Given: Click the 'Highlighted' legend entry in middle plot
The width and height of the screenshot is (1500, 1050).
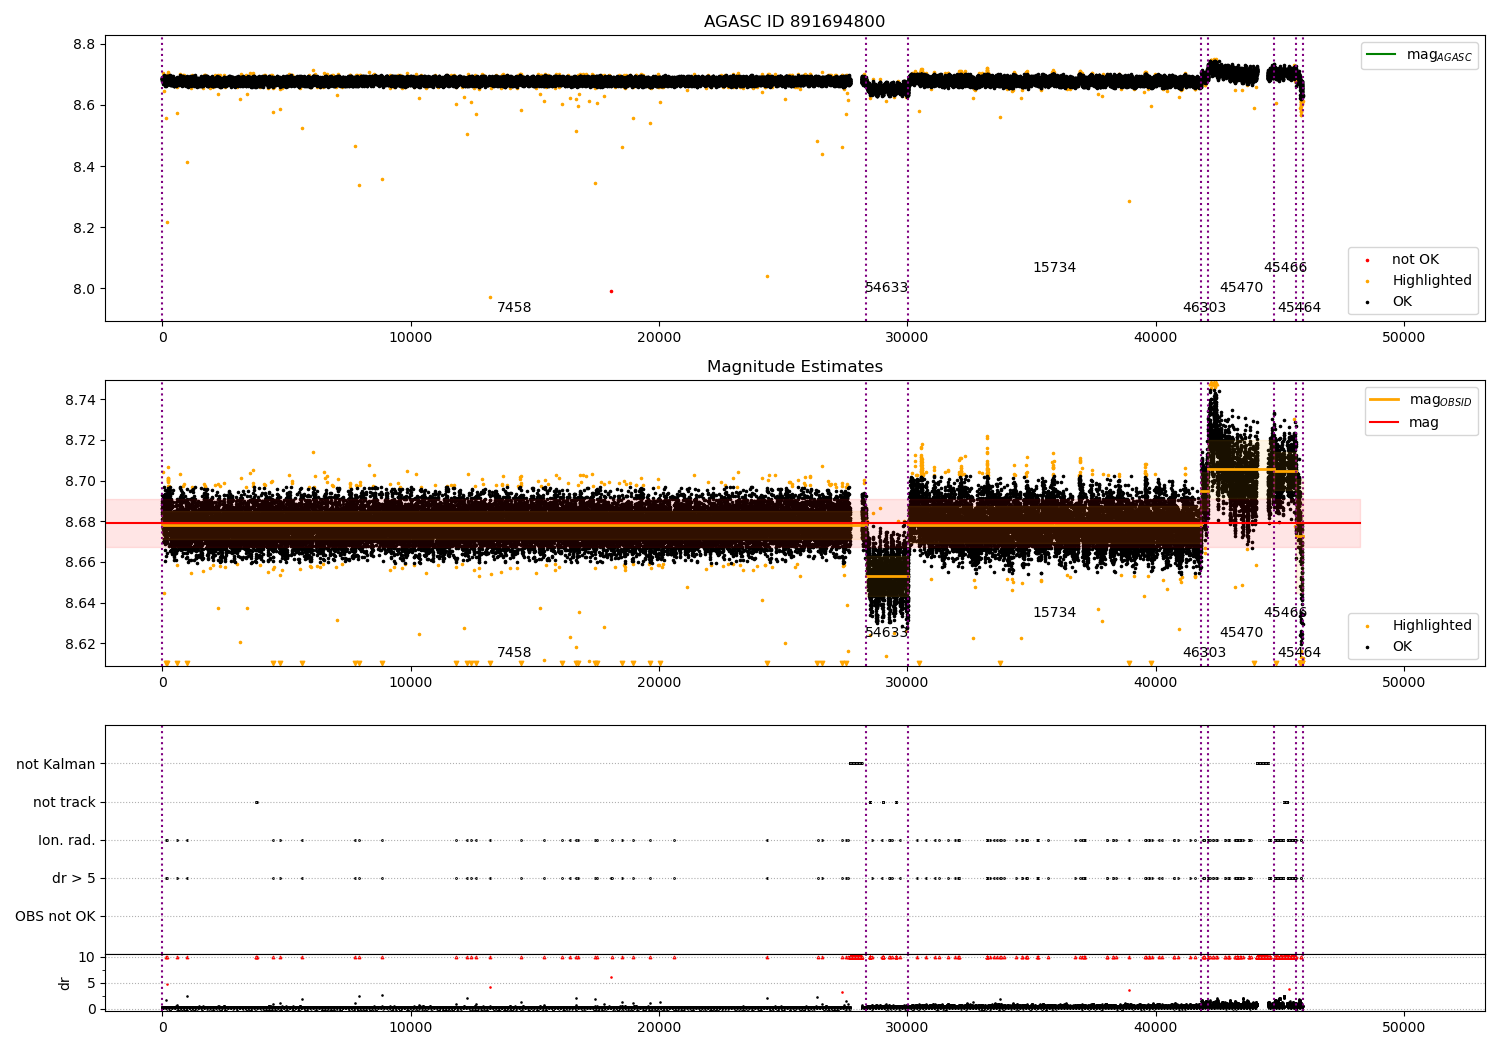Looking at the screenshot, I should [1420, 626].
